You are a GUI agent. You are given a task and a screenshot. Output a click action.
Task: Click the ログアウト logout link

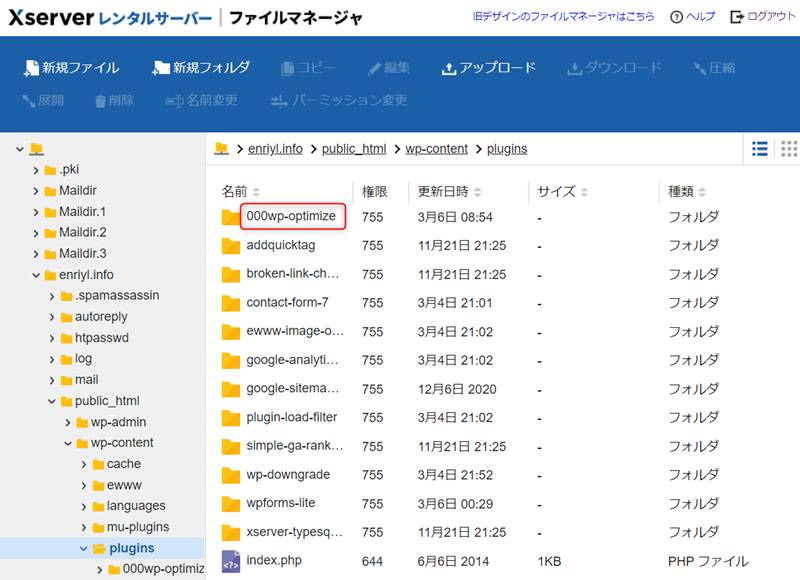(763, 17)
